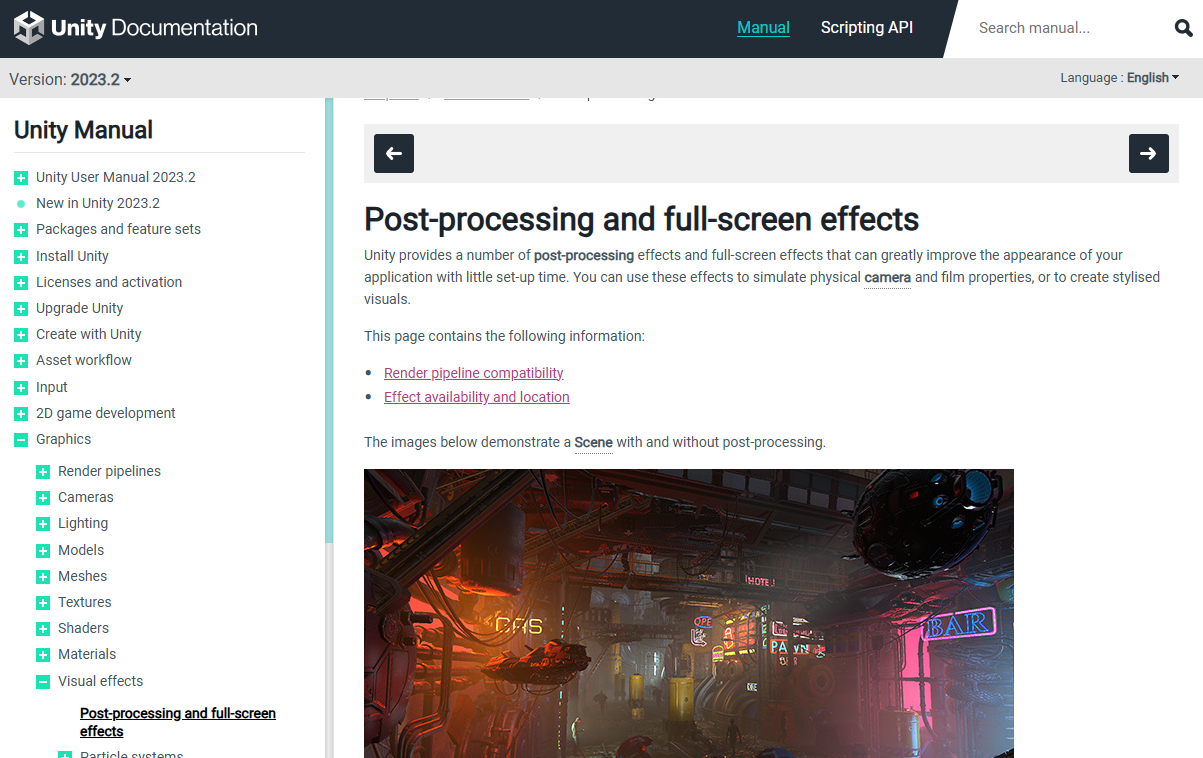Collapse the Graphics minus icon
Screen dimensions: 1203x758
click(x=21, y=440)
